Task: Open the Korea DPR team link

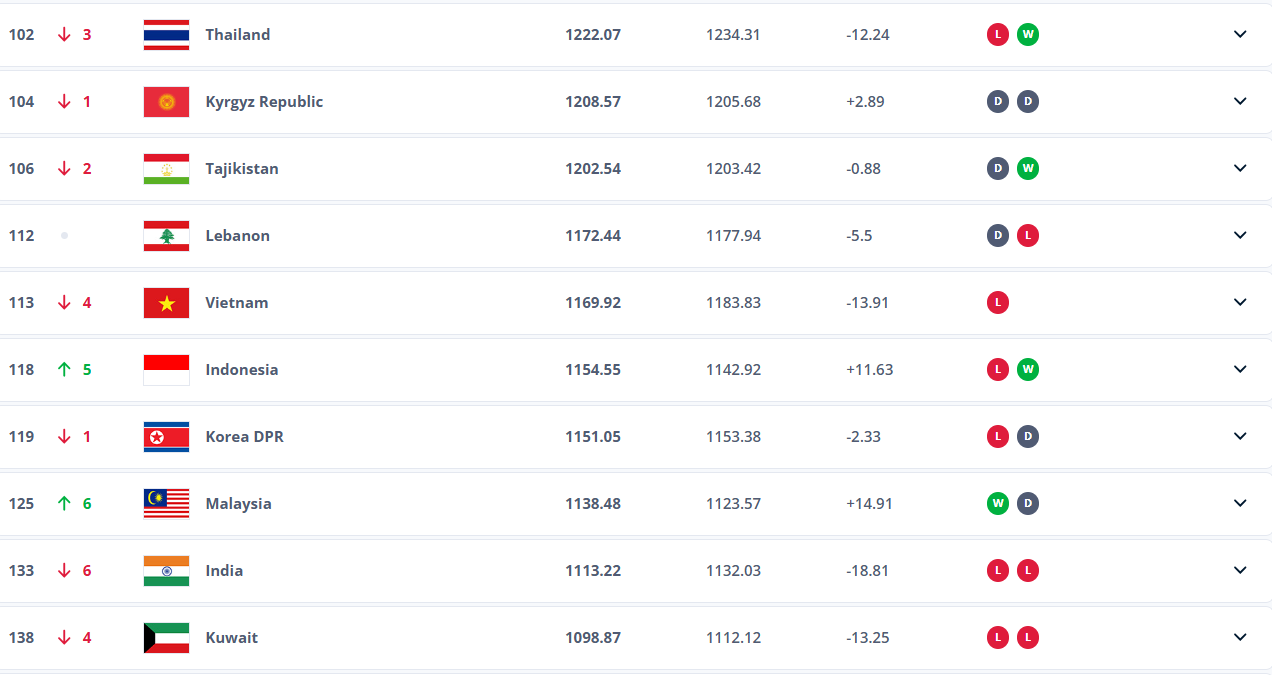Action: coord(245,437)
